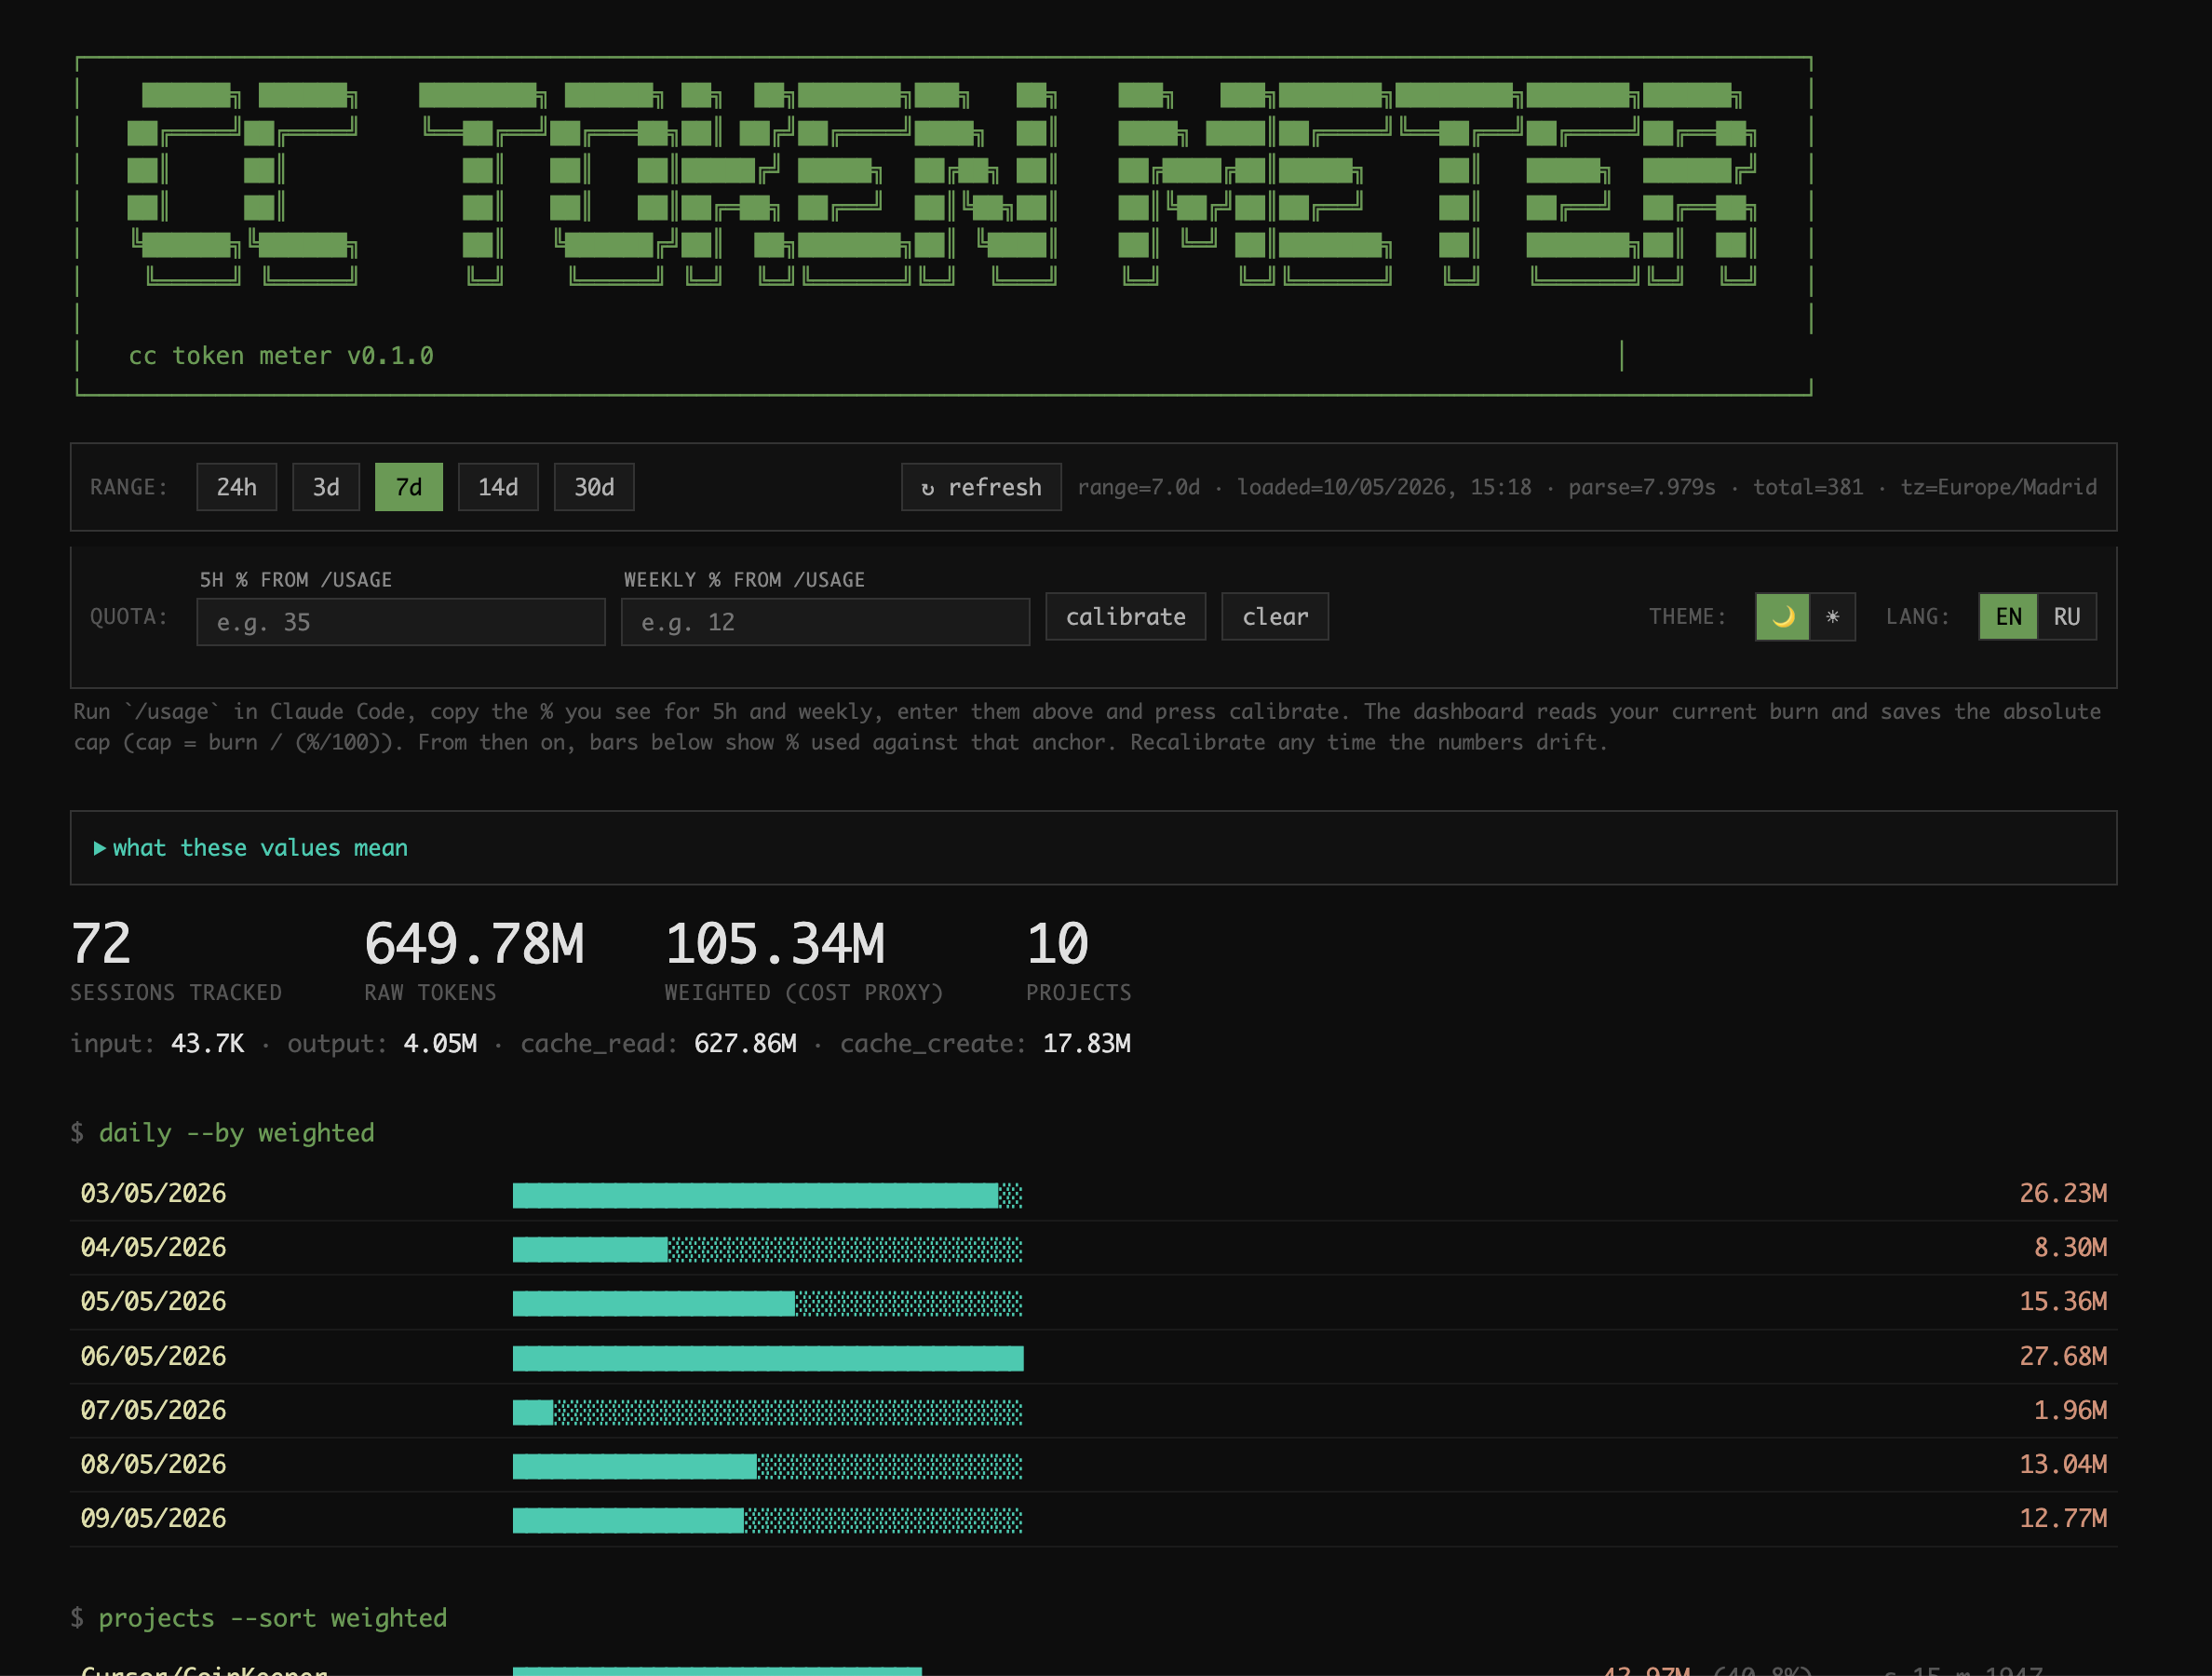Click the clear button

coord(1275,616)
